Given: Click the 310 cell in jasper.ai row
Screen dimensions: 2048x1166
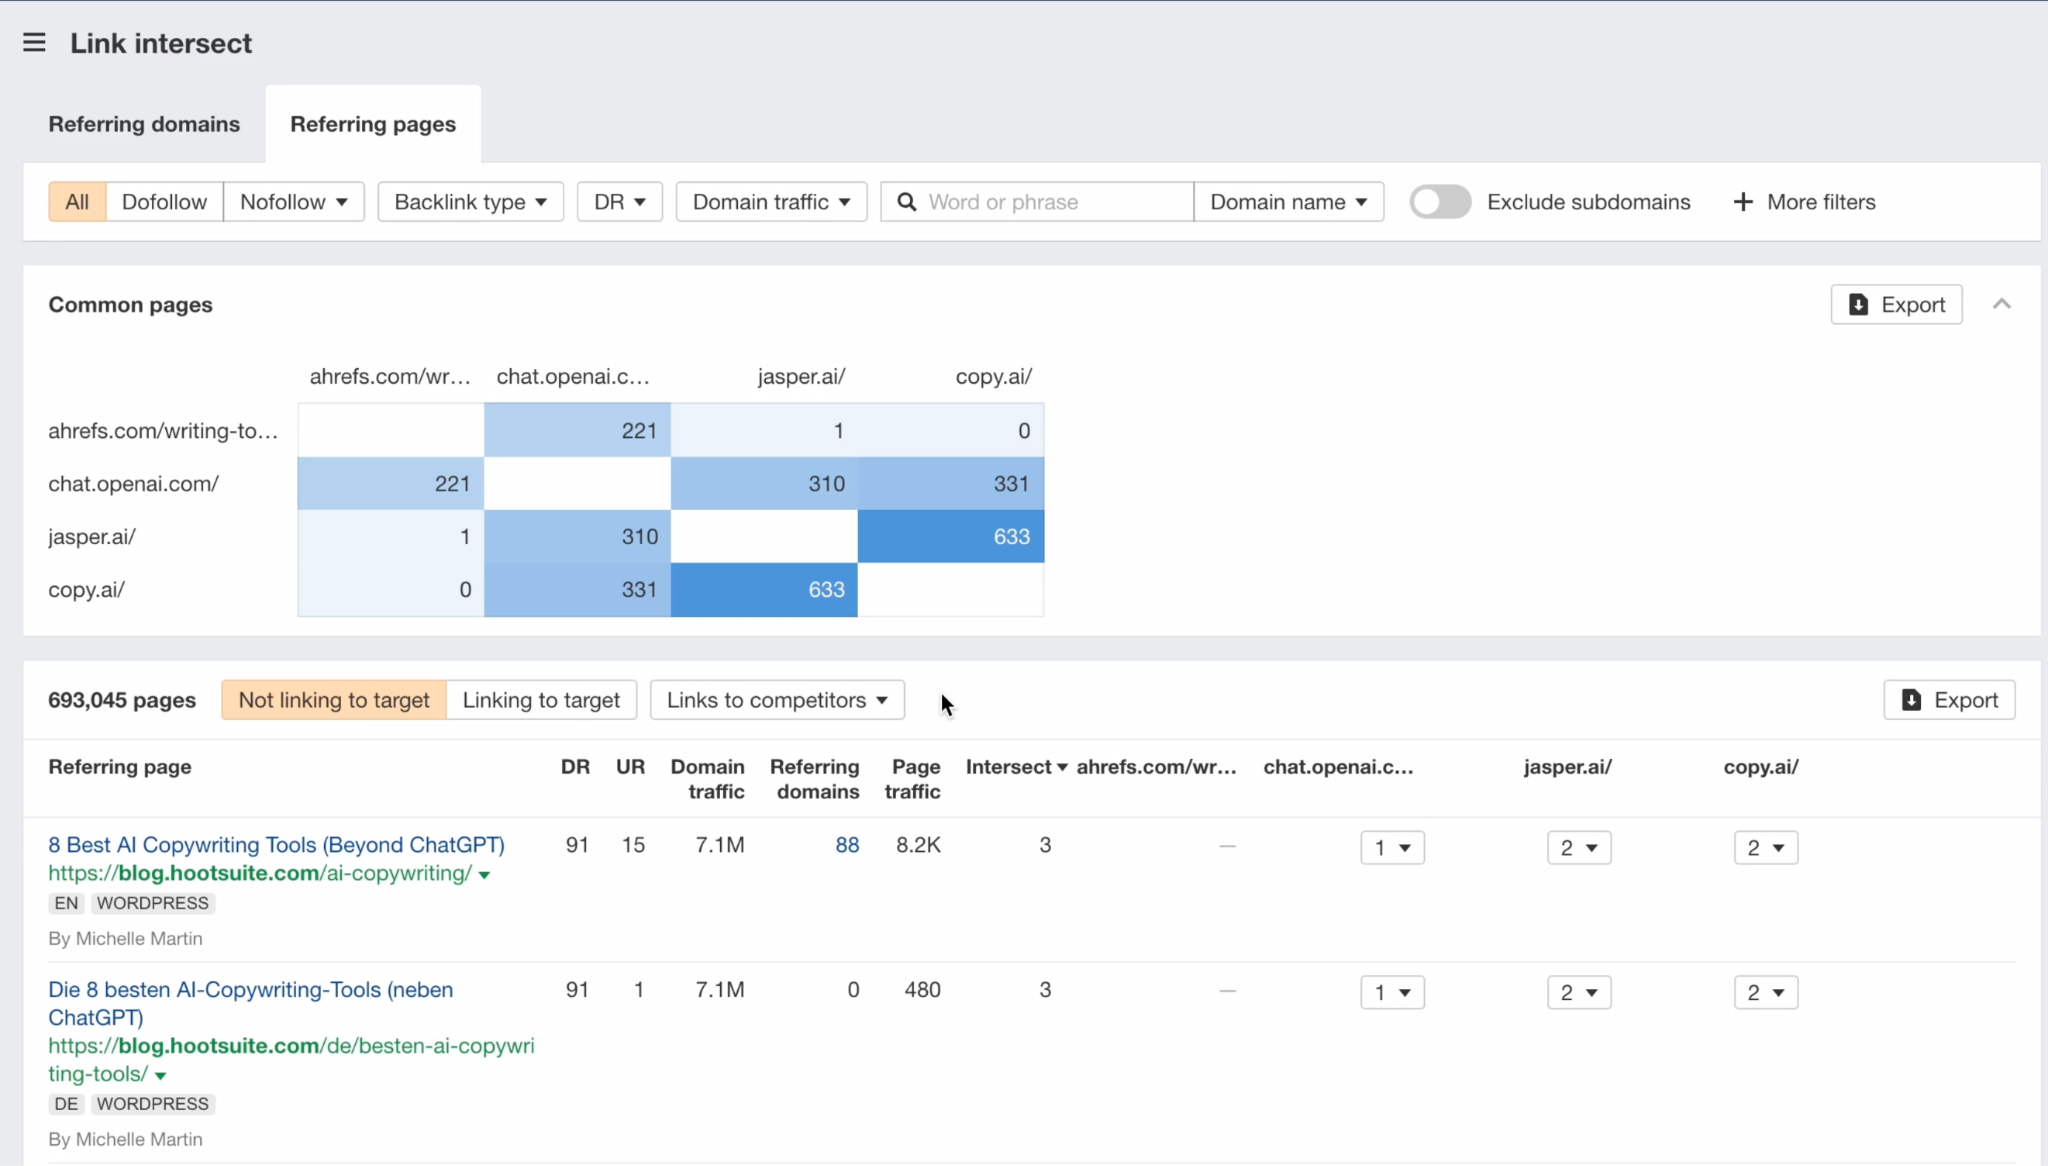Looking at the screenshot, I should coord(577,537).
